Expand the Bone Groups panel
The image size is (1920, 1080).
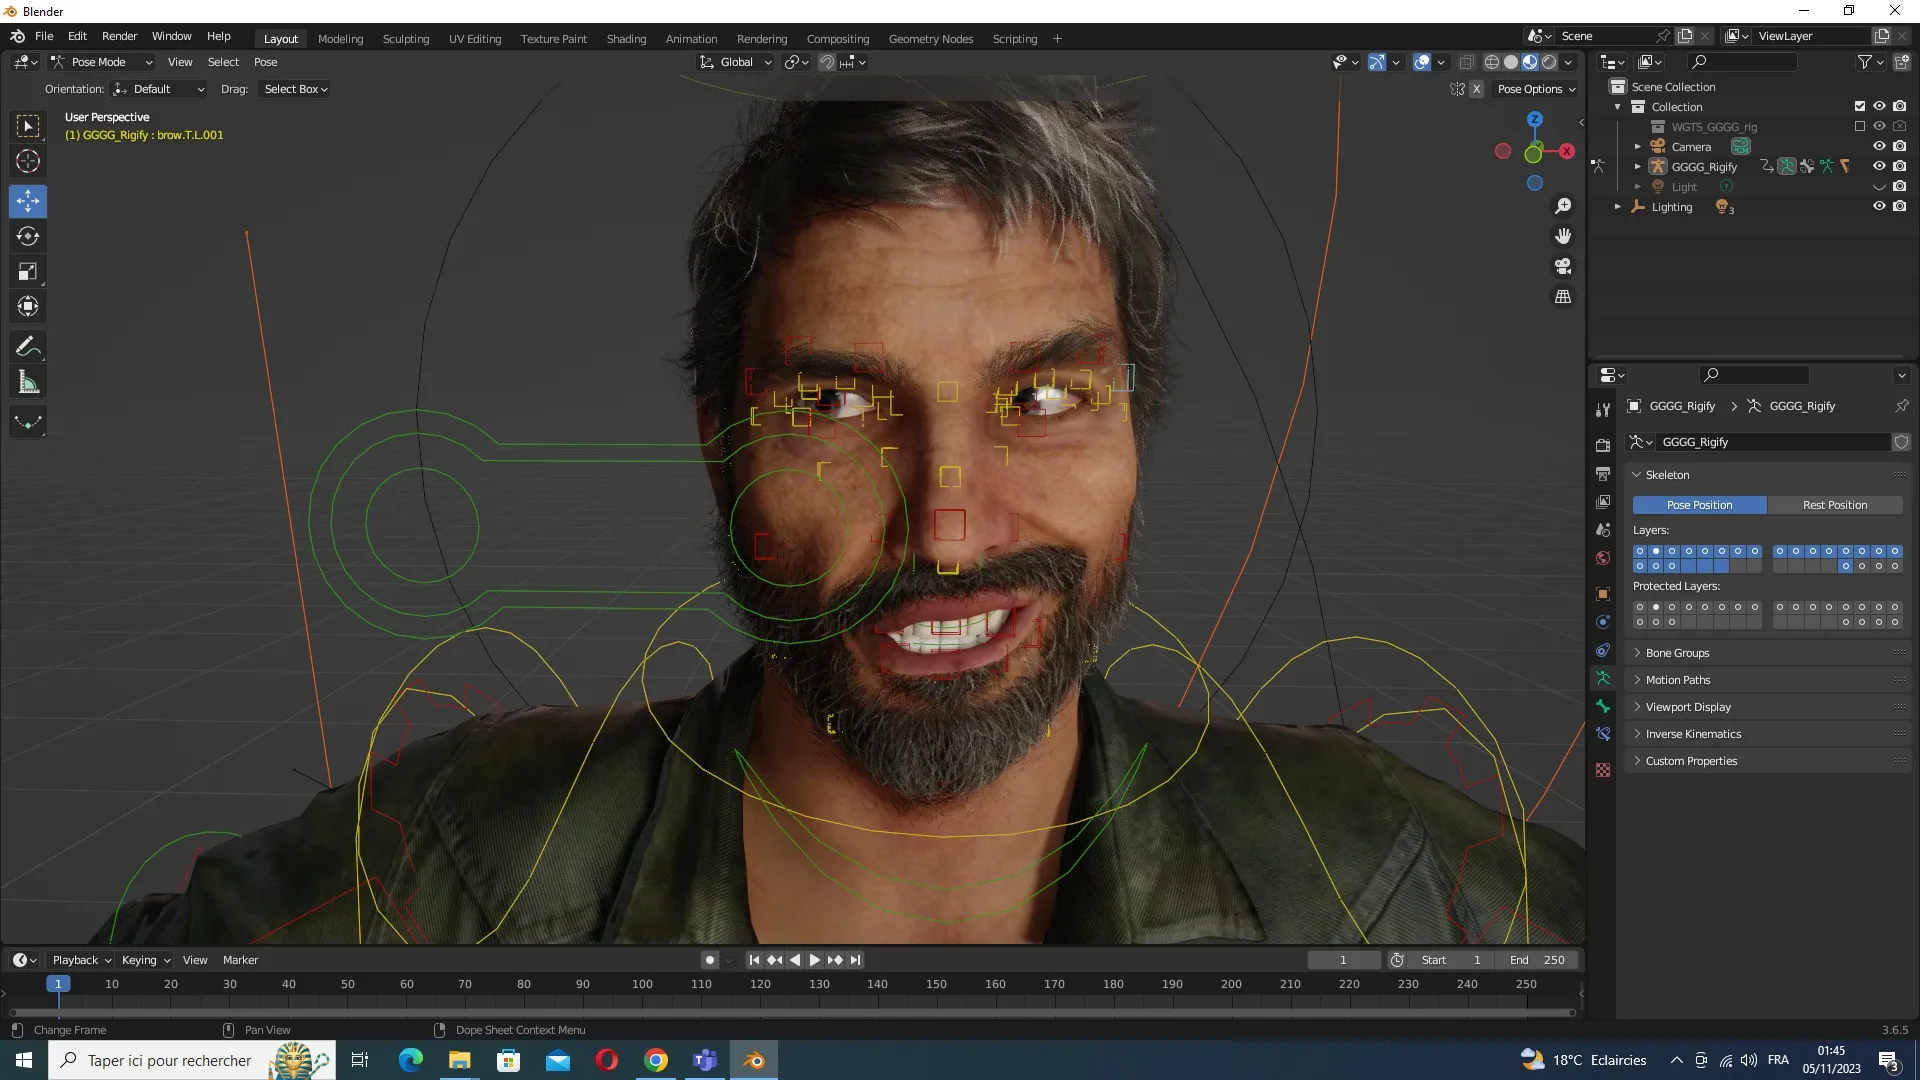point(1677,653)
